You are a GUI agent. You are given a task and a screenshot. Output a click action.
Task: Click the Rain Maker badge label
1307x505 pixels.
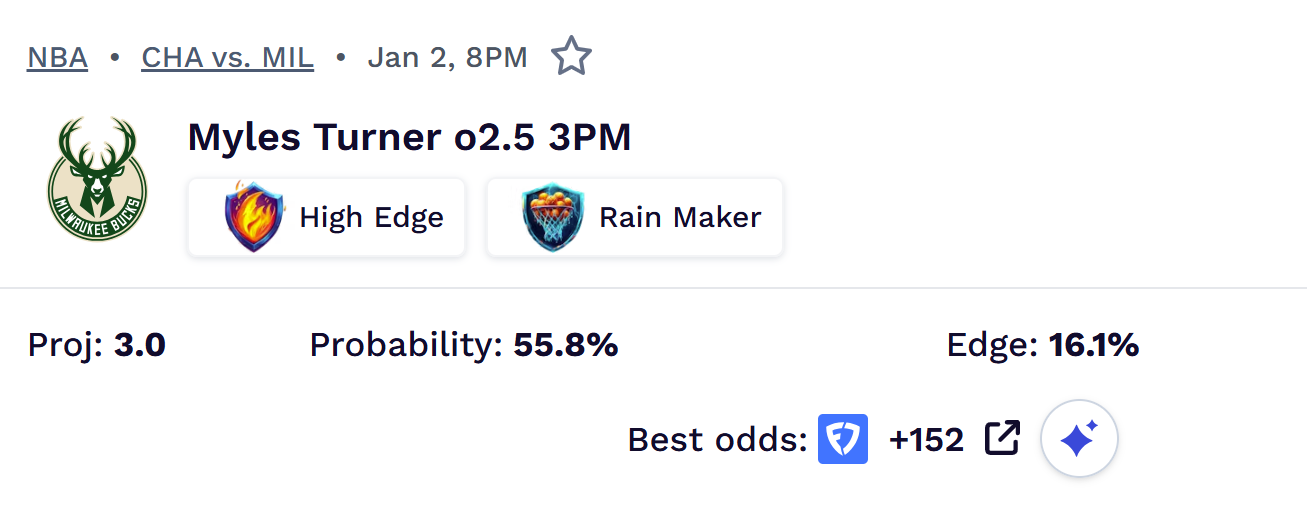point(680,217)
